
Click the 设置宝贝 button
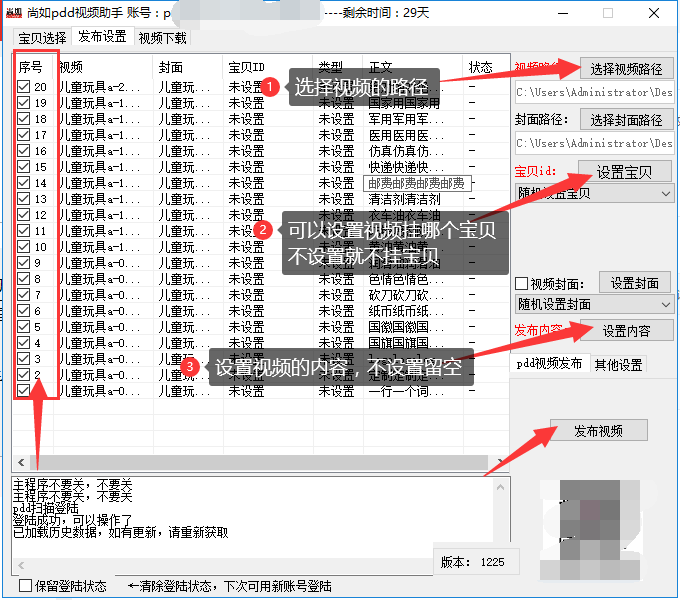(x=624, y=172)
